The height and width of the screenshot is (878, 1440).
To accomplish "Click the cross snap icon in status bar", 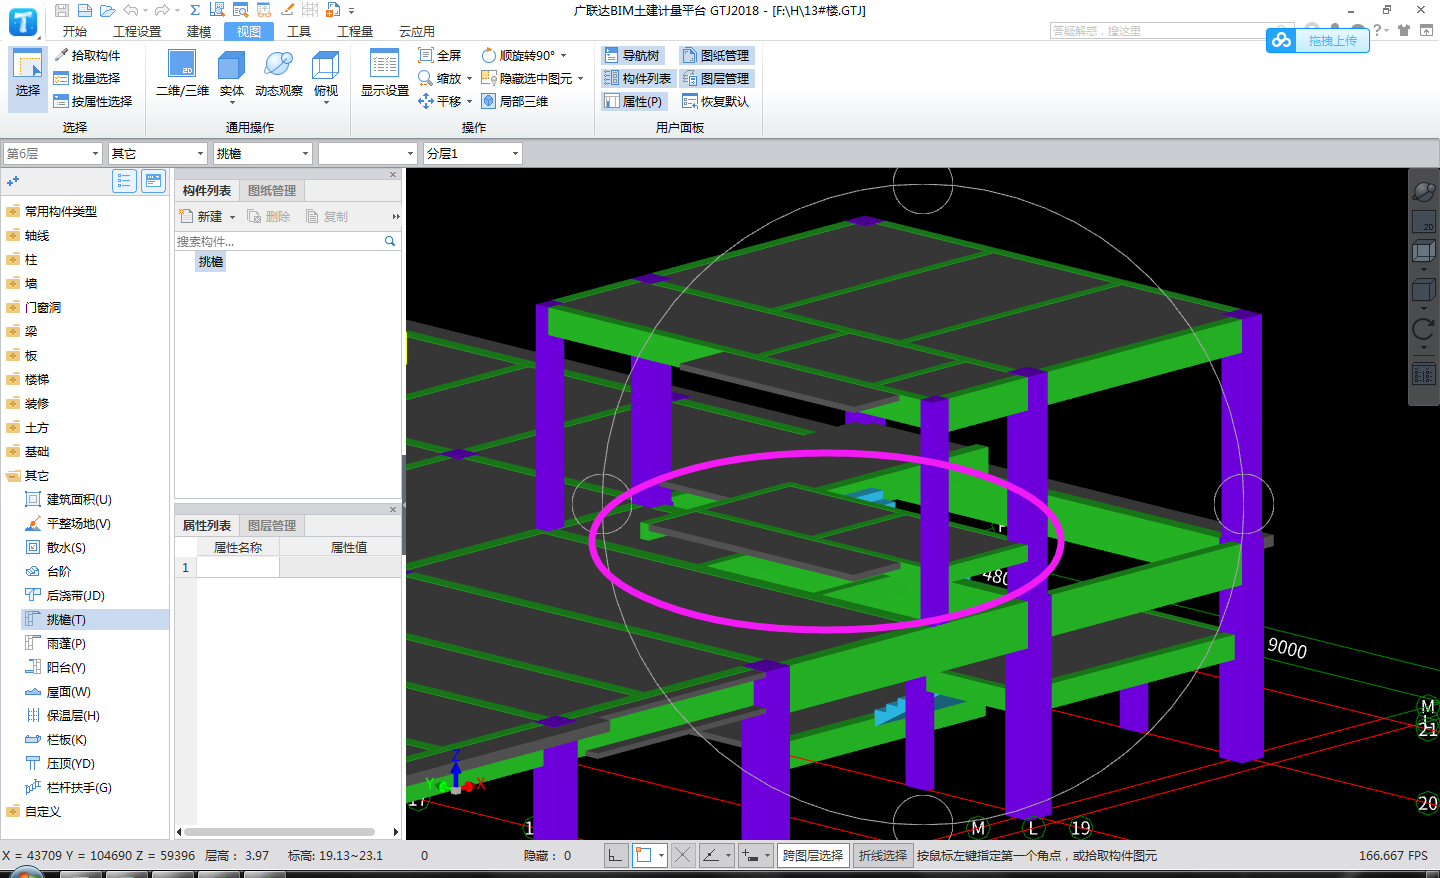I will pos(682,855).
